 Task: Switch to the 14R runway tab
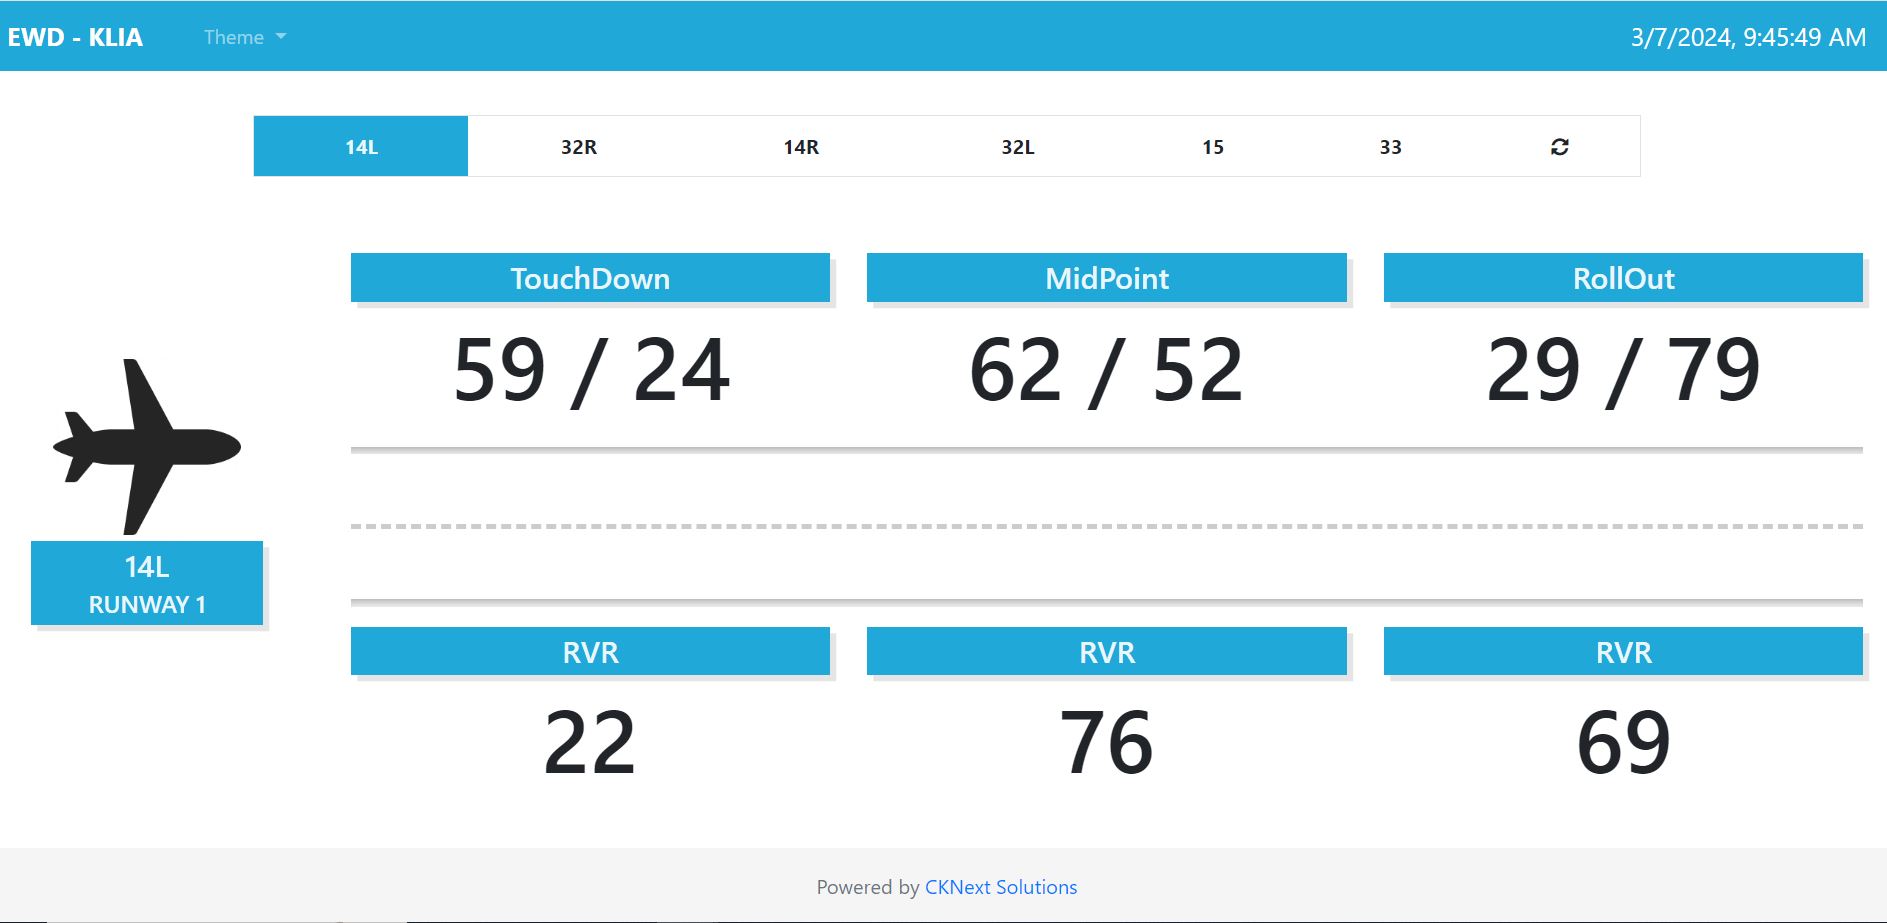point(801,147)
